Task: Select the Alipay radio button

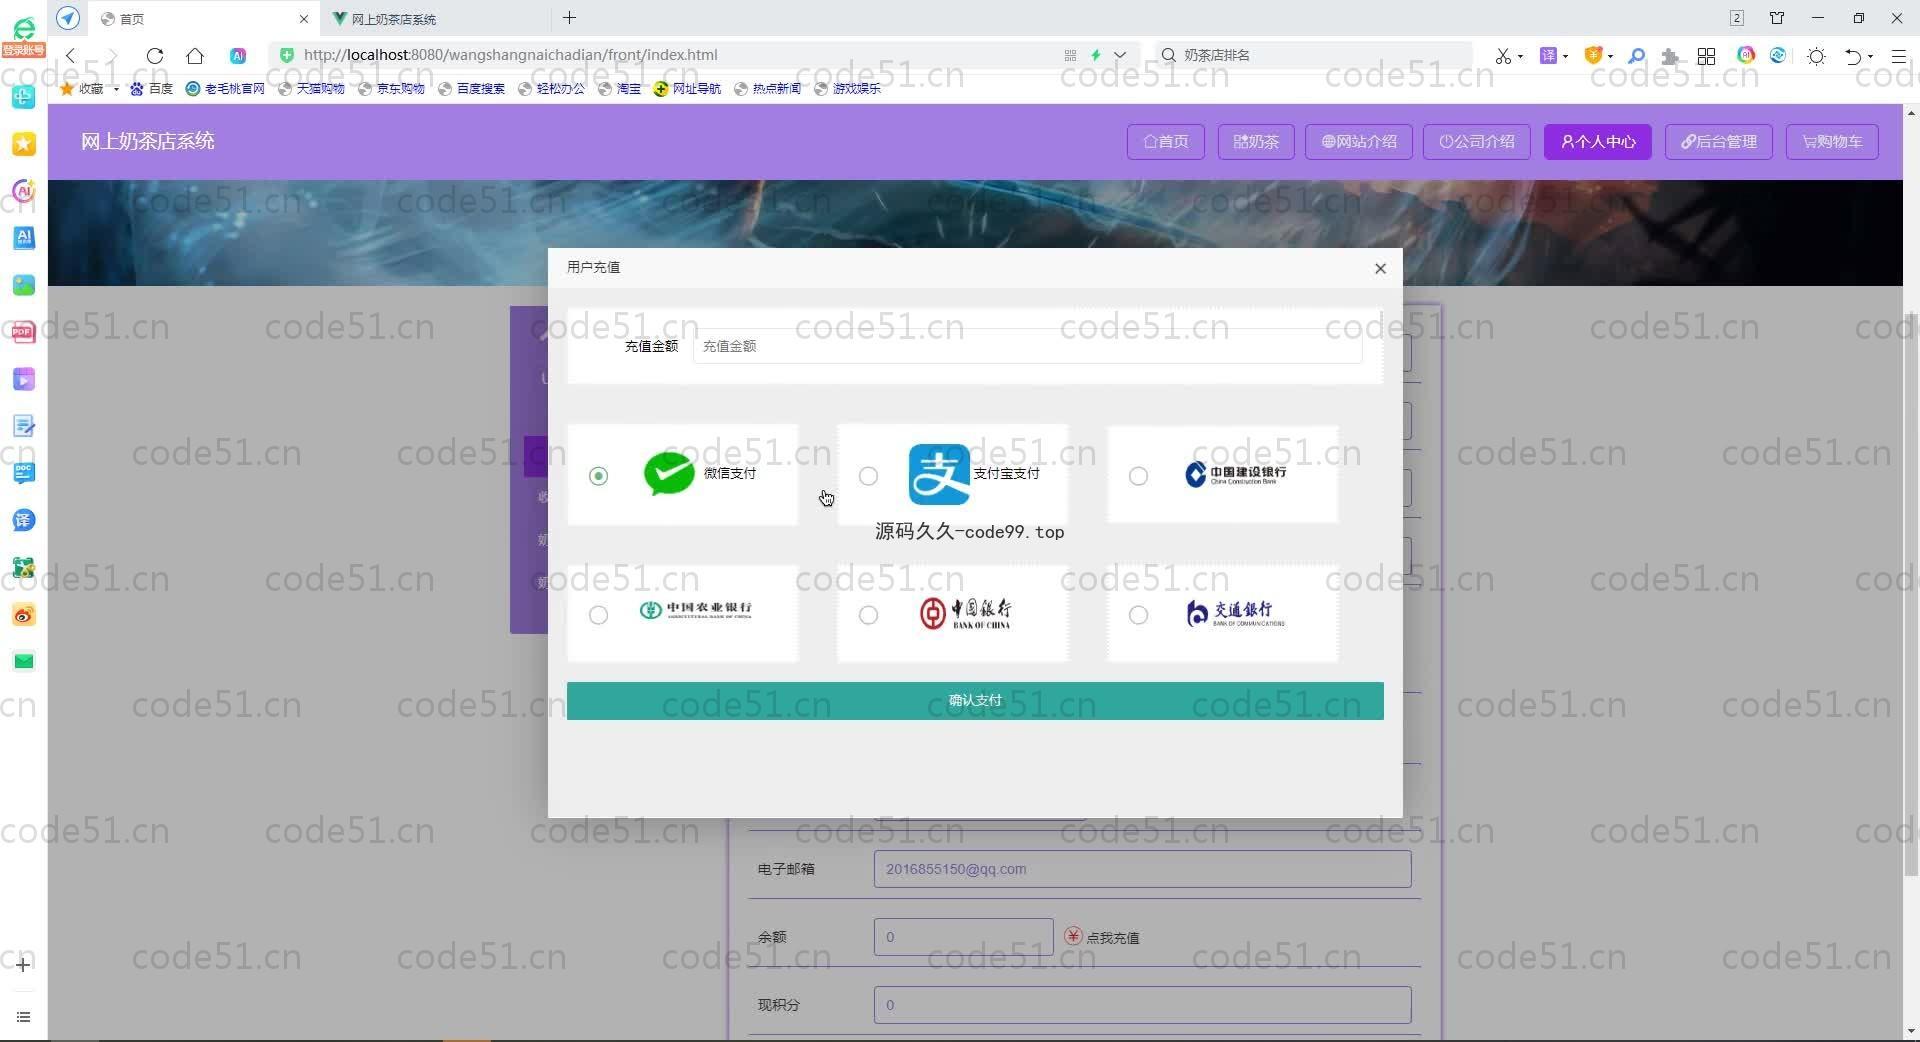Action: (868, 476)
